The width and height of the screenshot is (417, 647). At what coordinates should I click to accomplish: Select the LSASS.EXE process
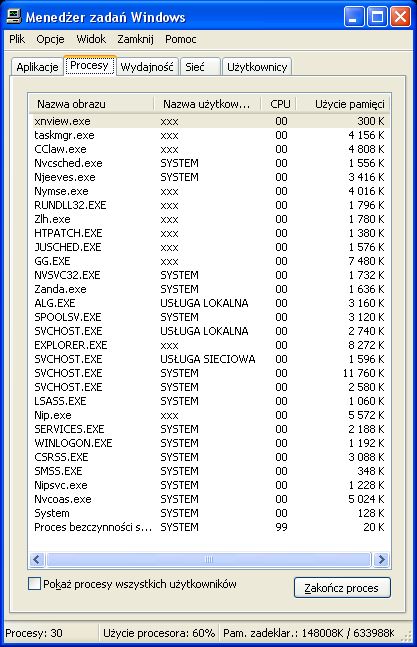[209, 401]
